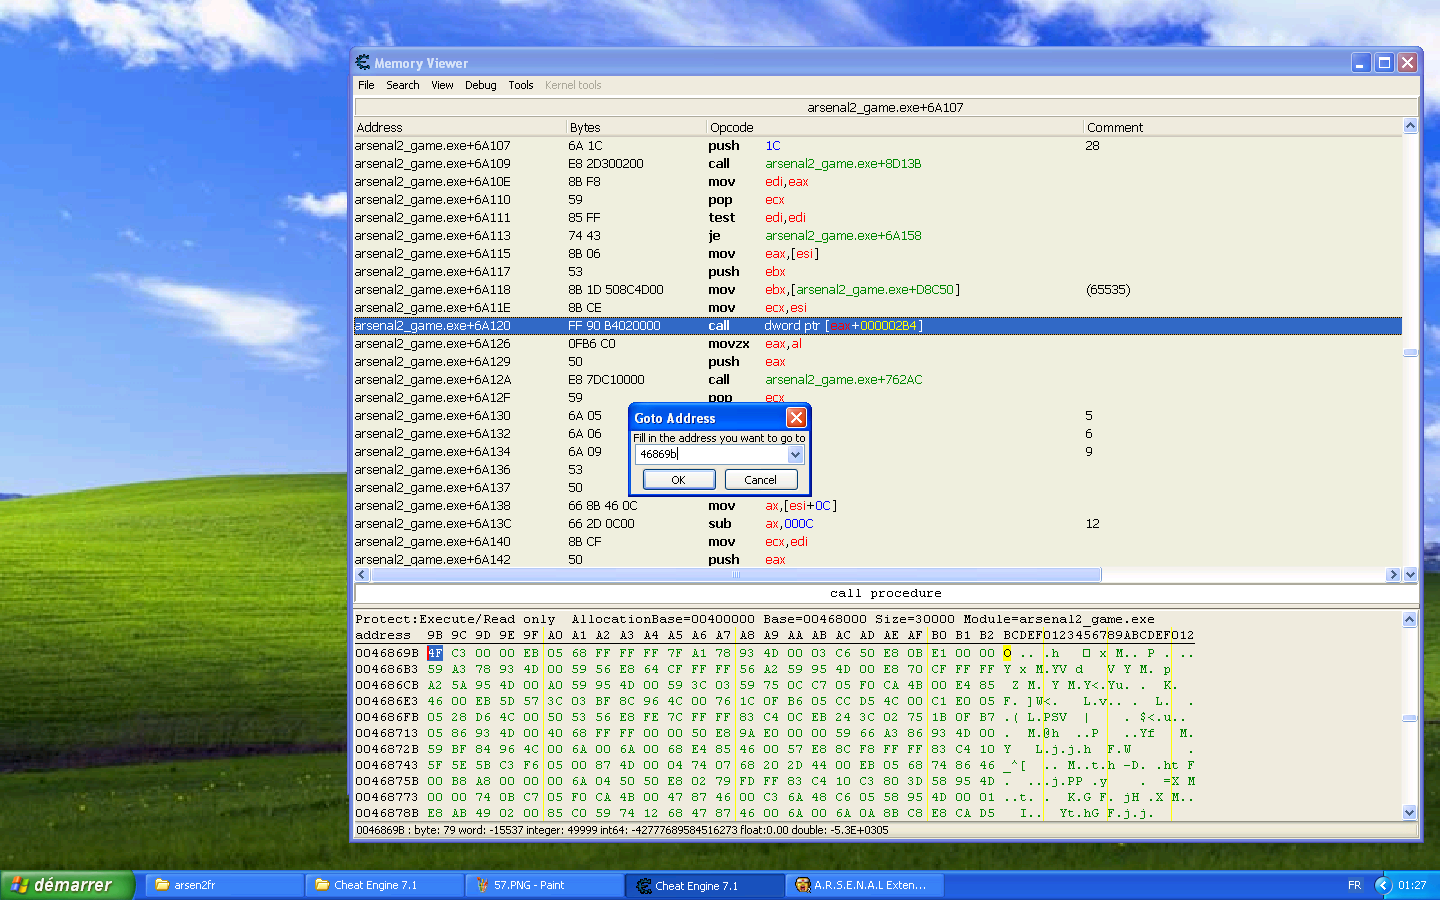The image size is (1440, 900).
Task: Maximize the Memory Viewer window
Action: [x=1384, y=63]
